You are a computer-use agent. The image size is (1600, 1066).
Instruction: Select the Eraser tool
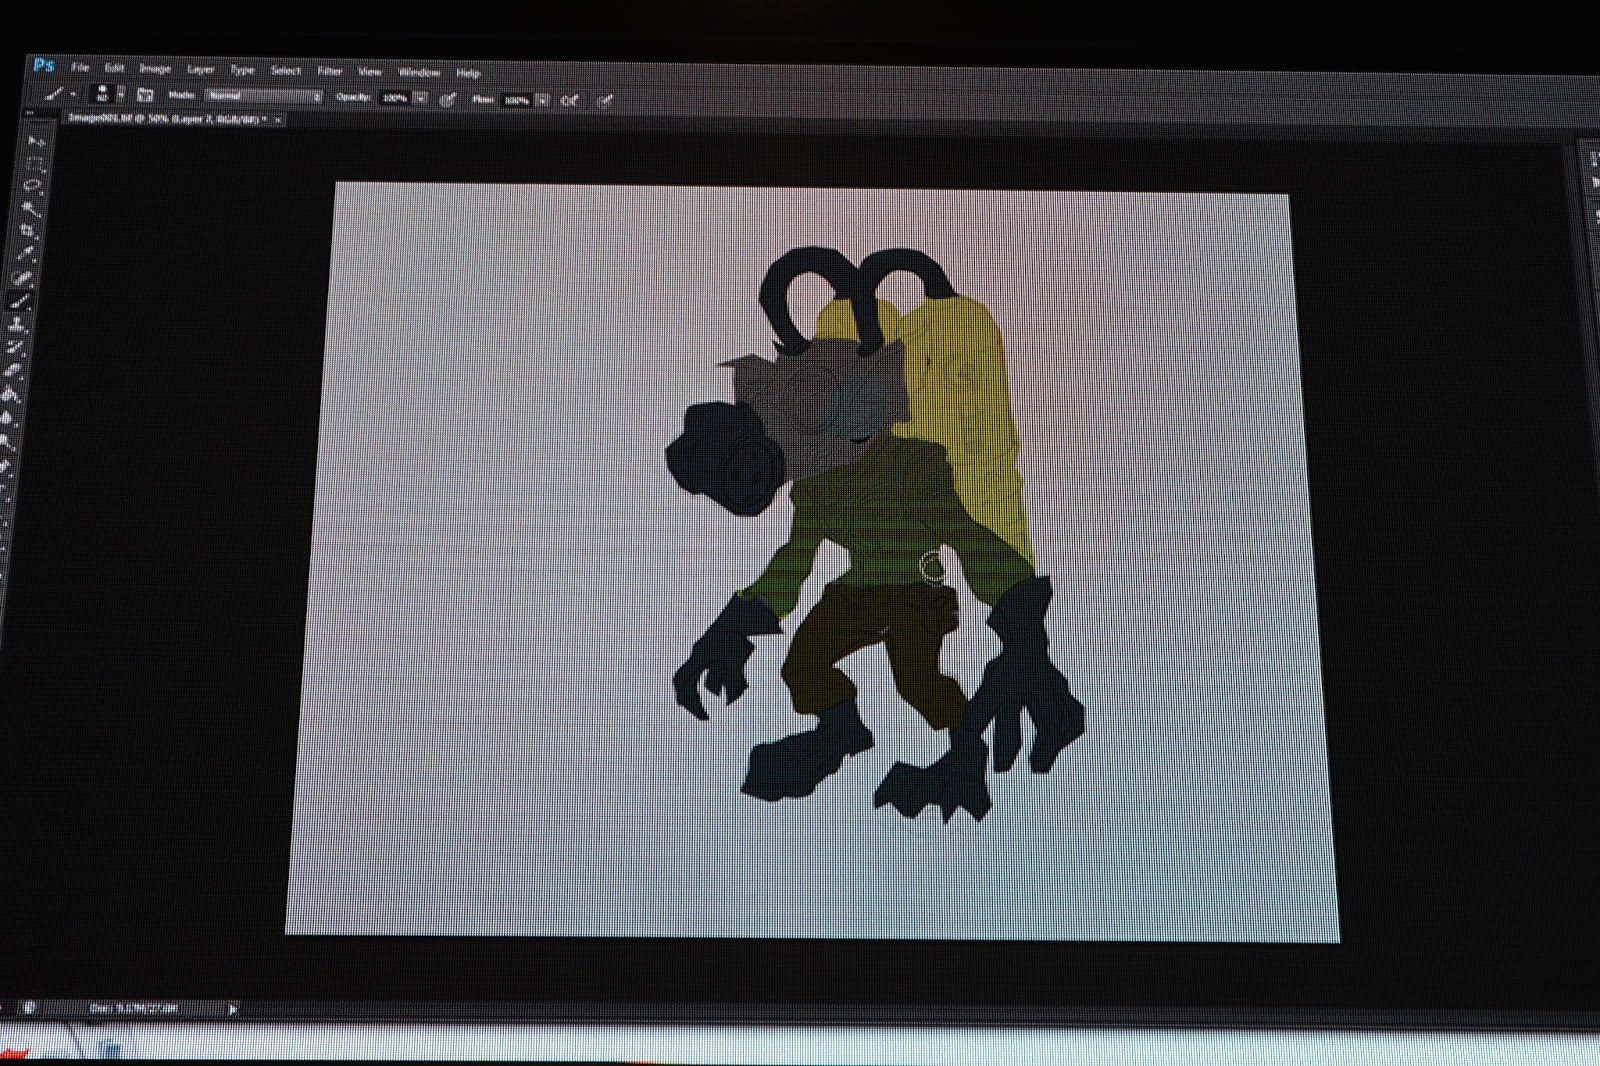(14, 370)
